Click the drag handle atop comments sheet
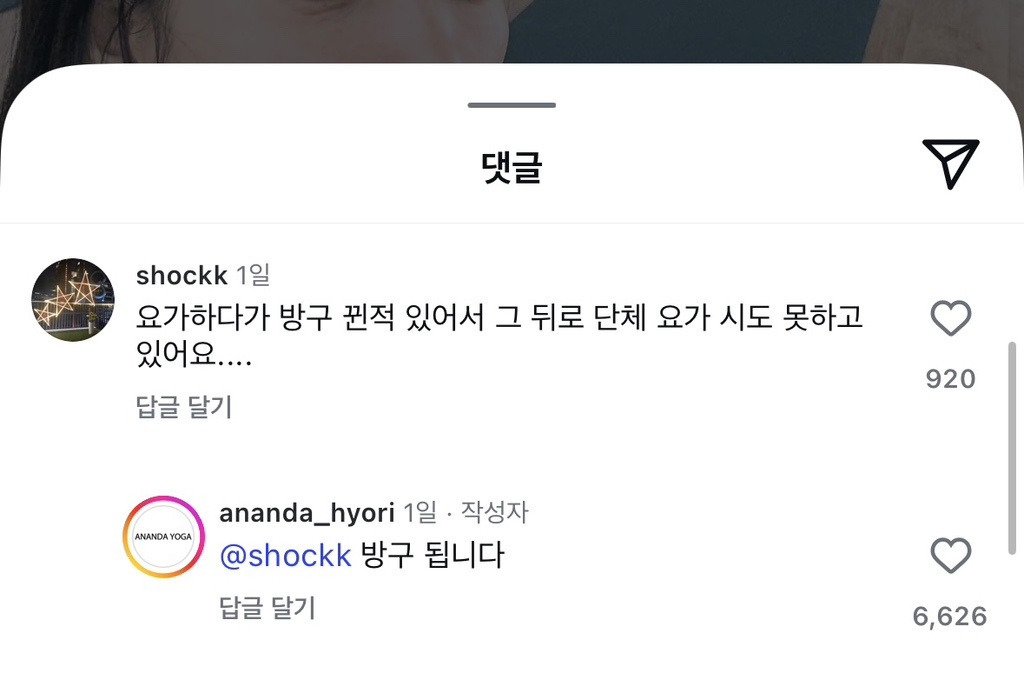Screen dimensions: 1024x680 tap(511, 105)
